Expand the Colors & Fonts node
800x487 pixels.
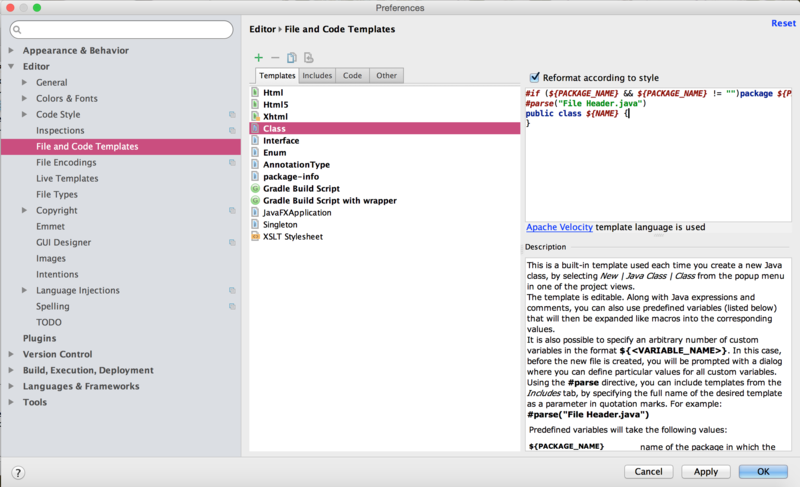(x=24, y=98)
